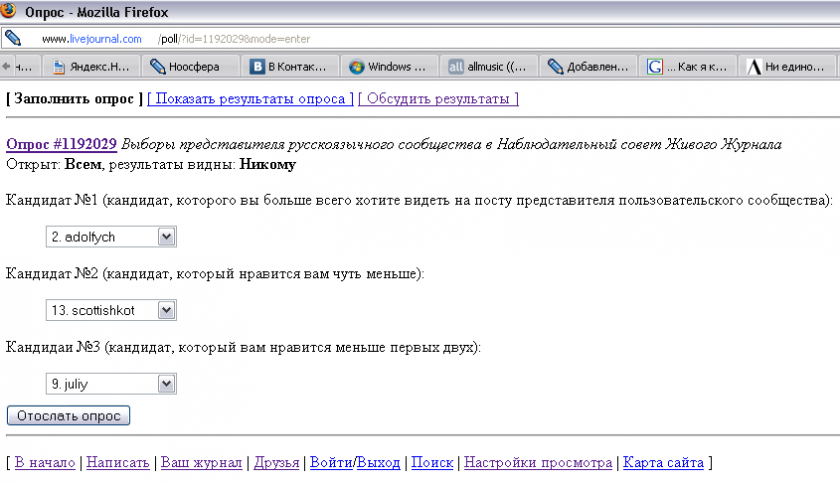The image size is (840, 485).
Task: Open the Поиск link
Action: click(432, 462)
